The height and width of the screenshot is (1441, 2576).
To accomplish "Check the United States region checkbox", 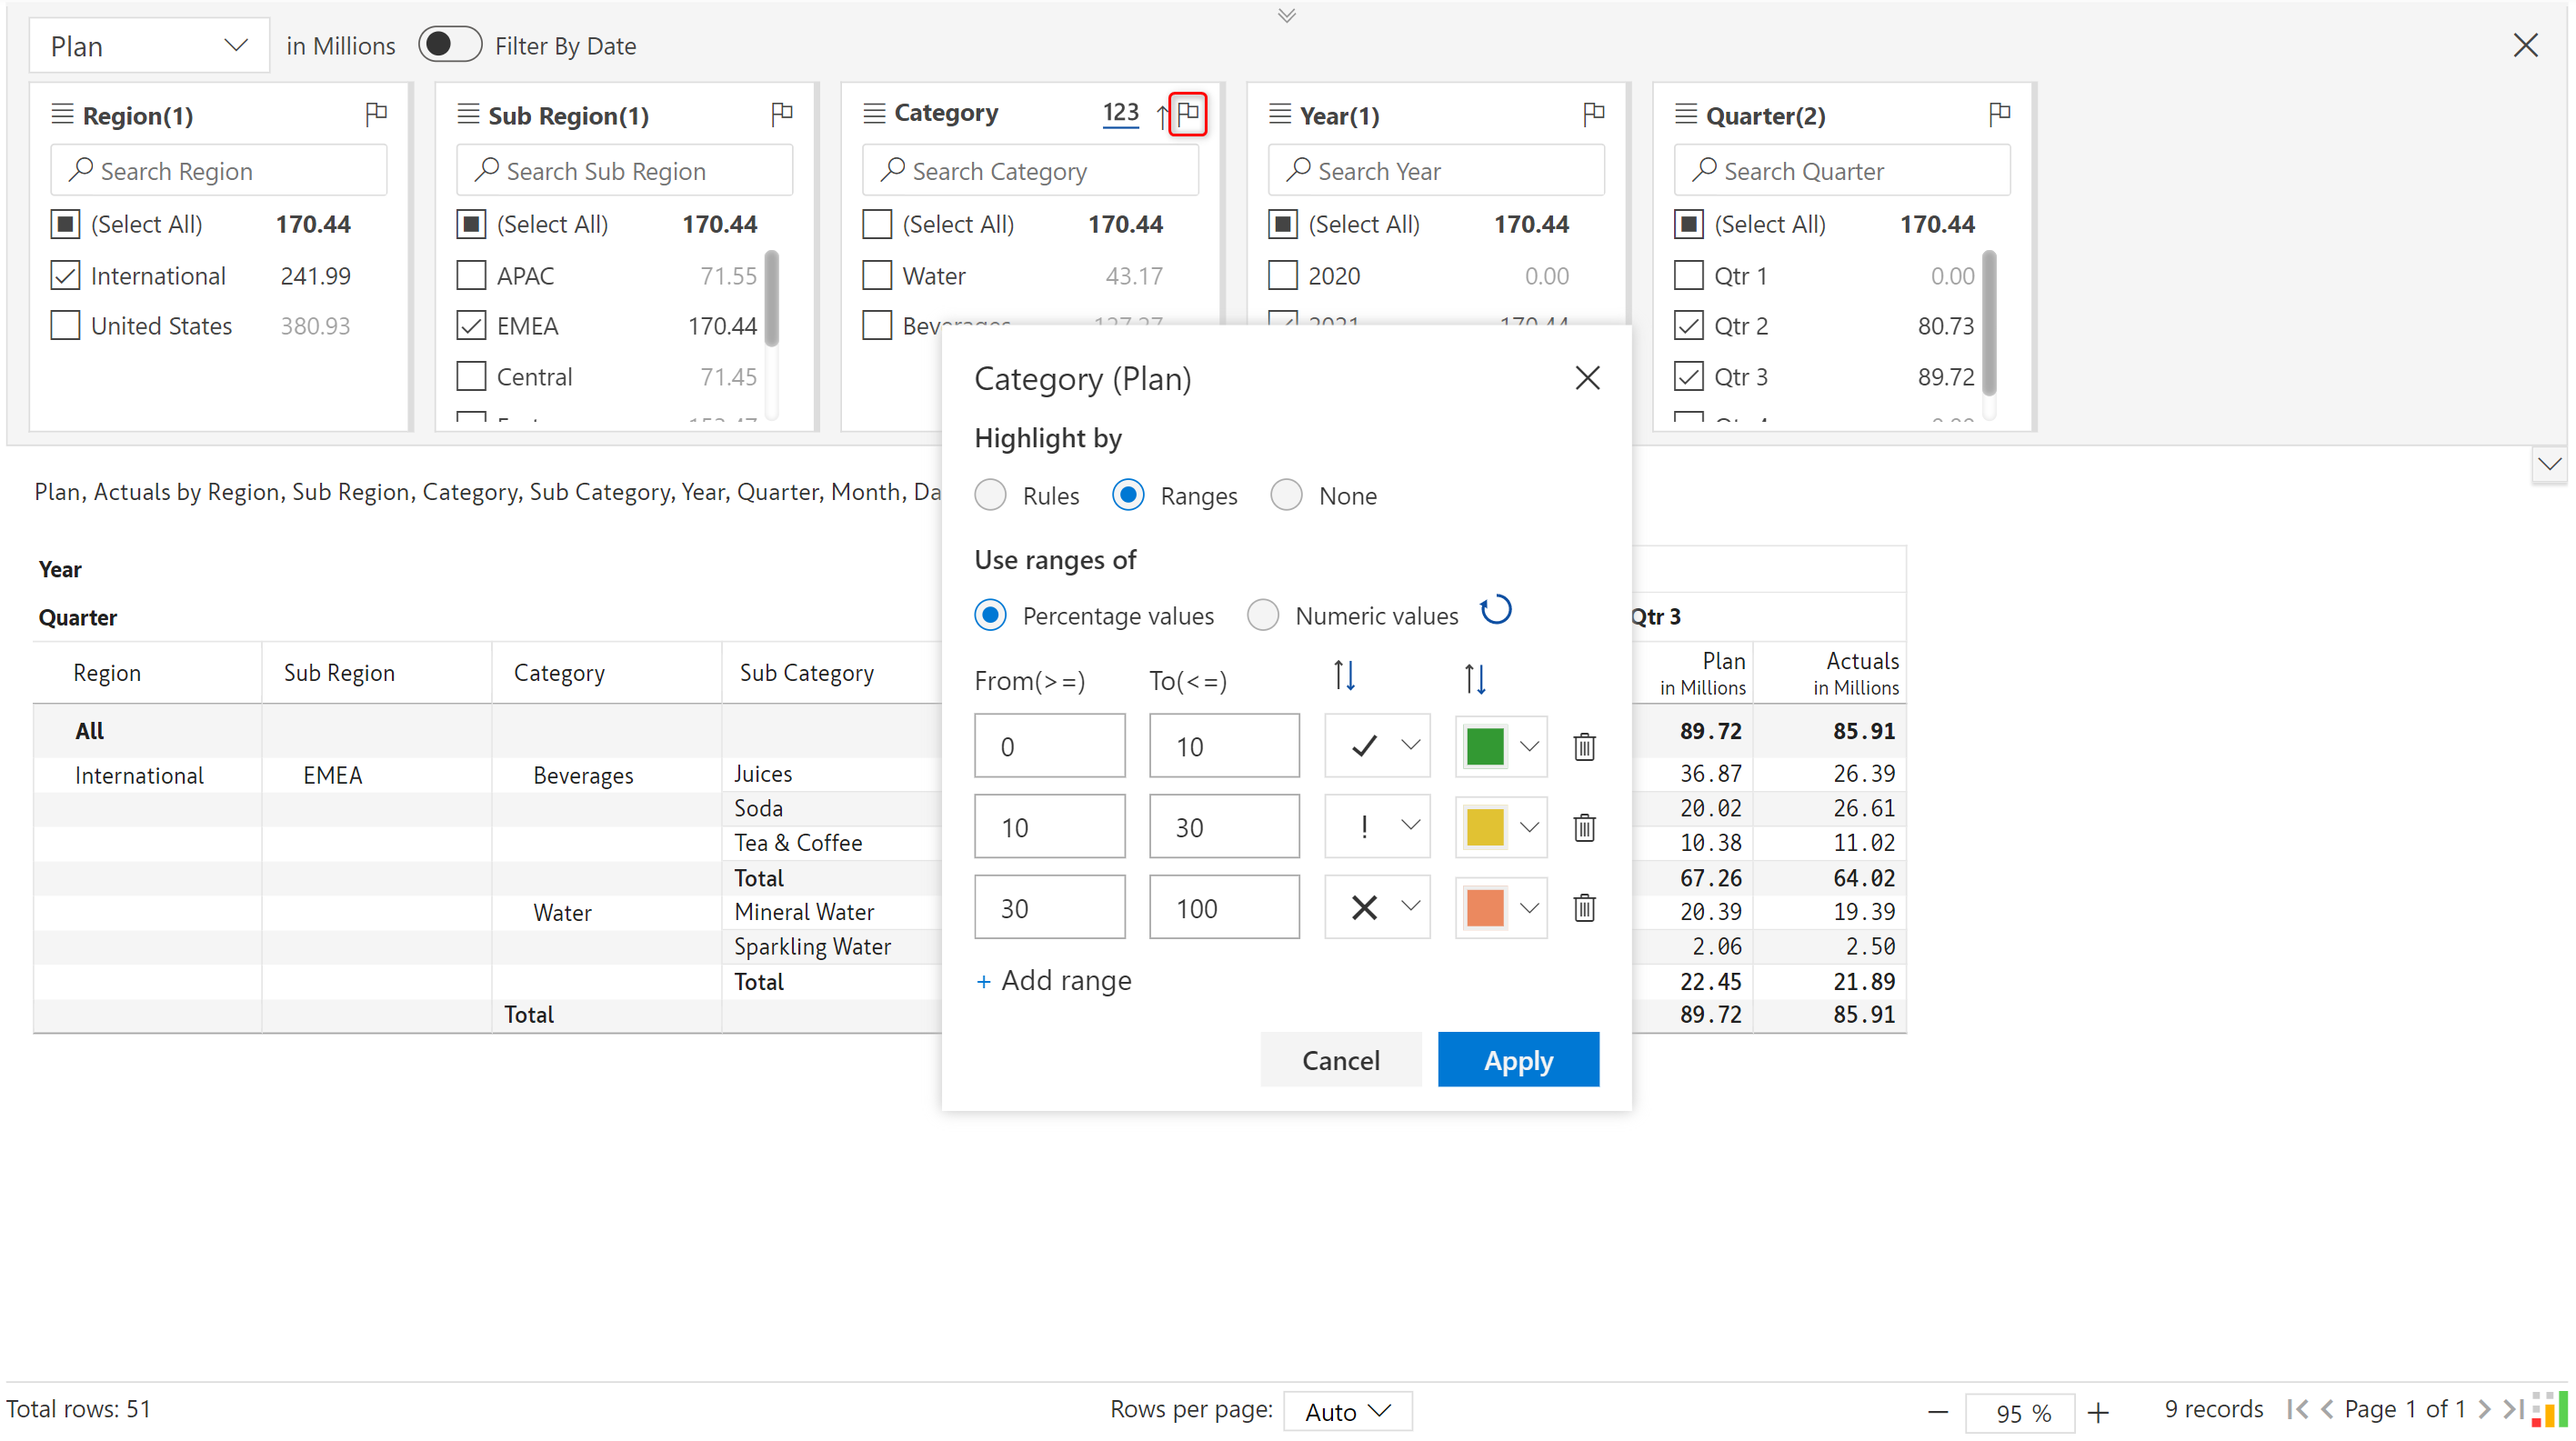I will 66,326.
